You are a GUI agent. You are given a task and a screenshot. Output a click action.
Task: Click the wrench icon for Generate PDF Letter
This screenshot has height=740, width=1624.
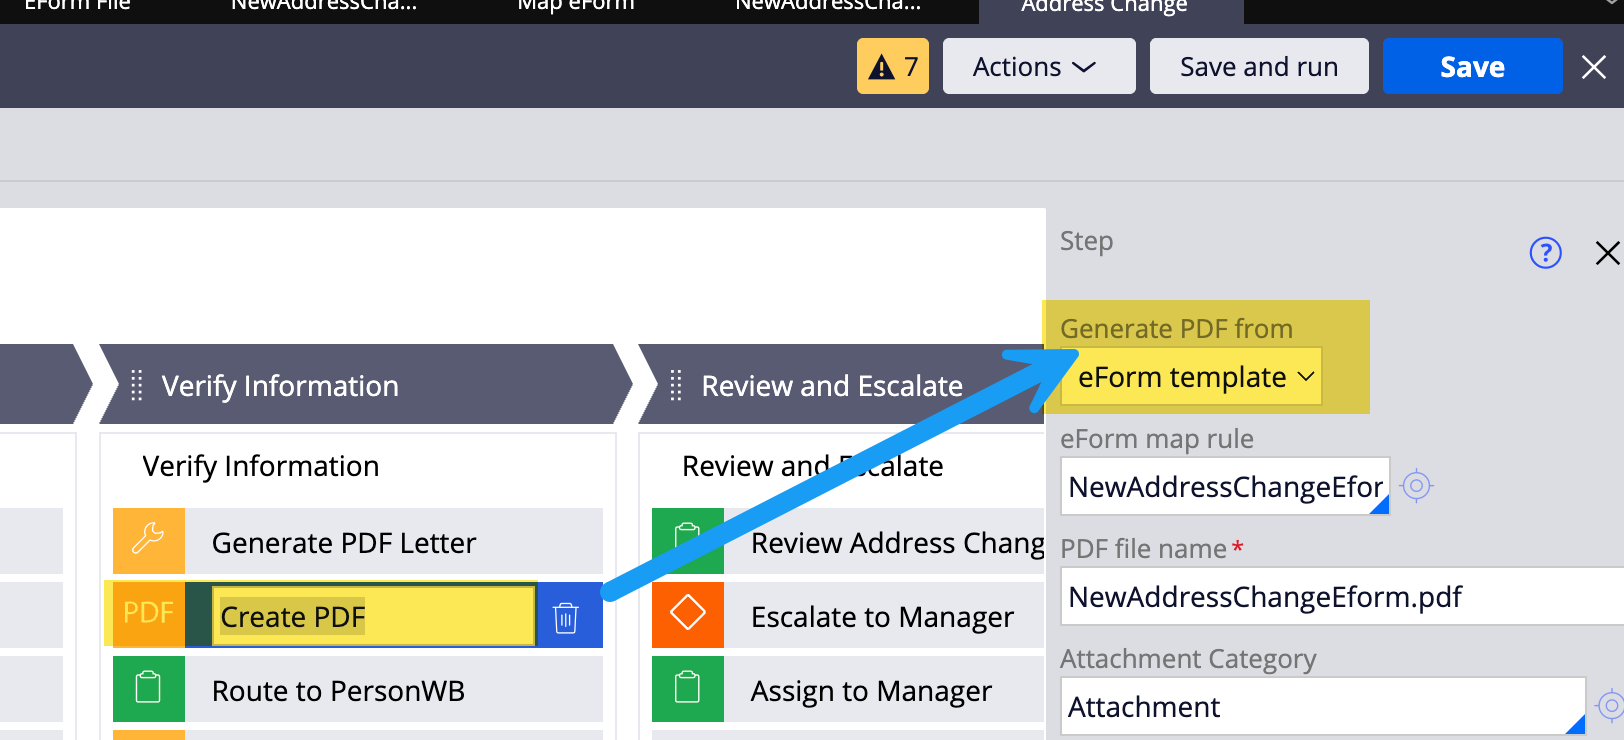(149, 541)
